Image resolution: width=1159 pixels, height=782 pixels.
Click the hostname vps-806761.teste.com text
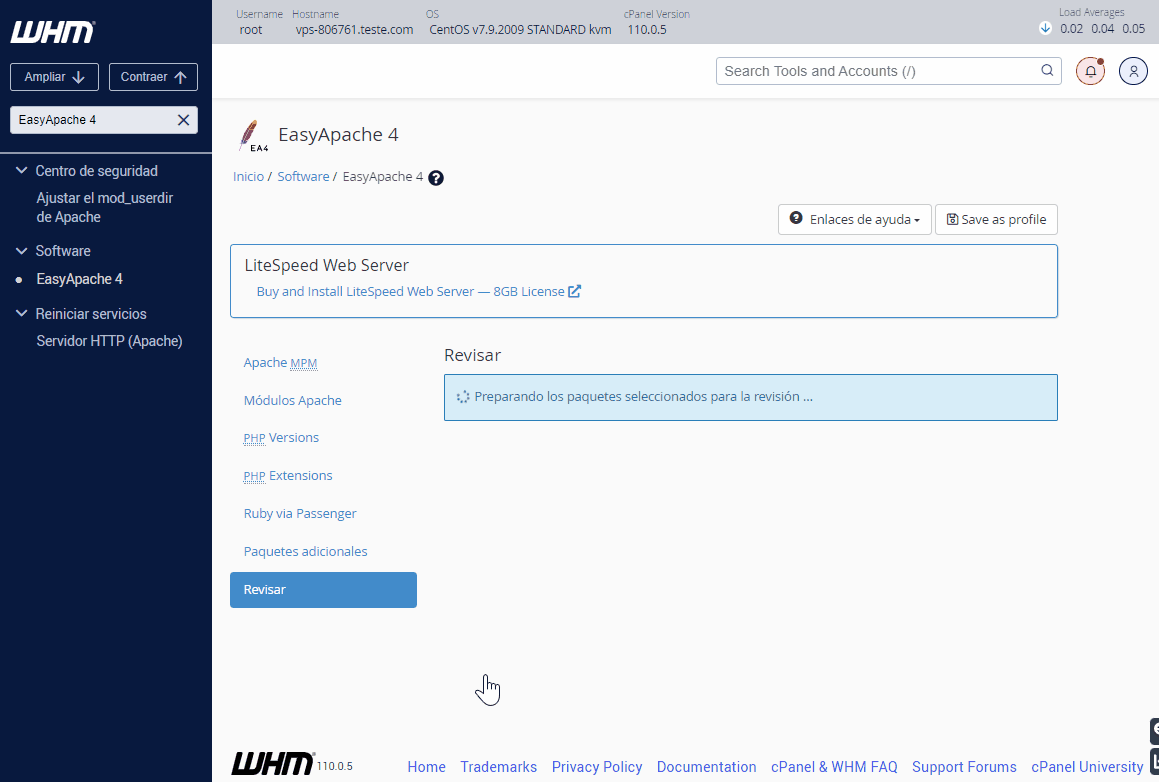[x=354, y=30]
